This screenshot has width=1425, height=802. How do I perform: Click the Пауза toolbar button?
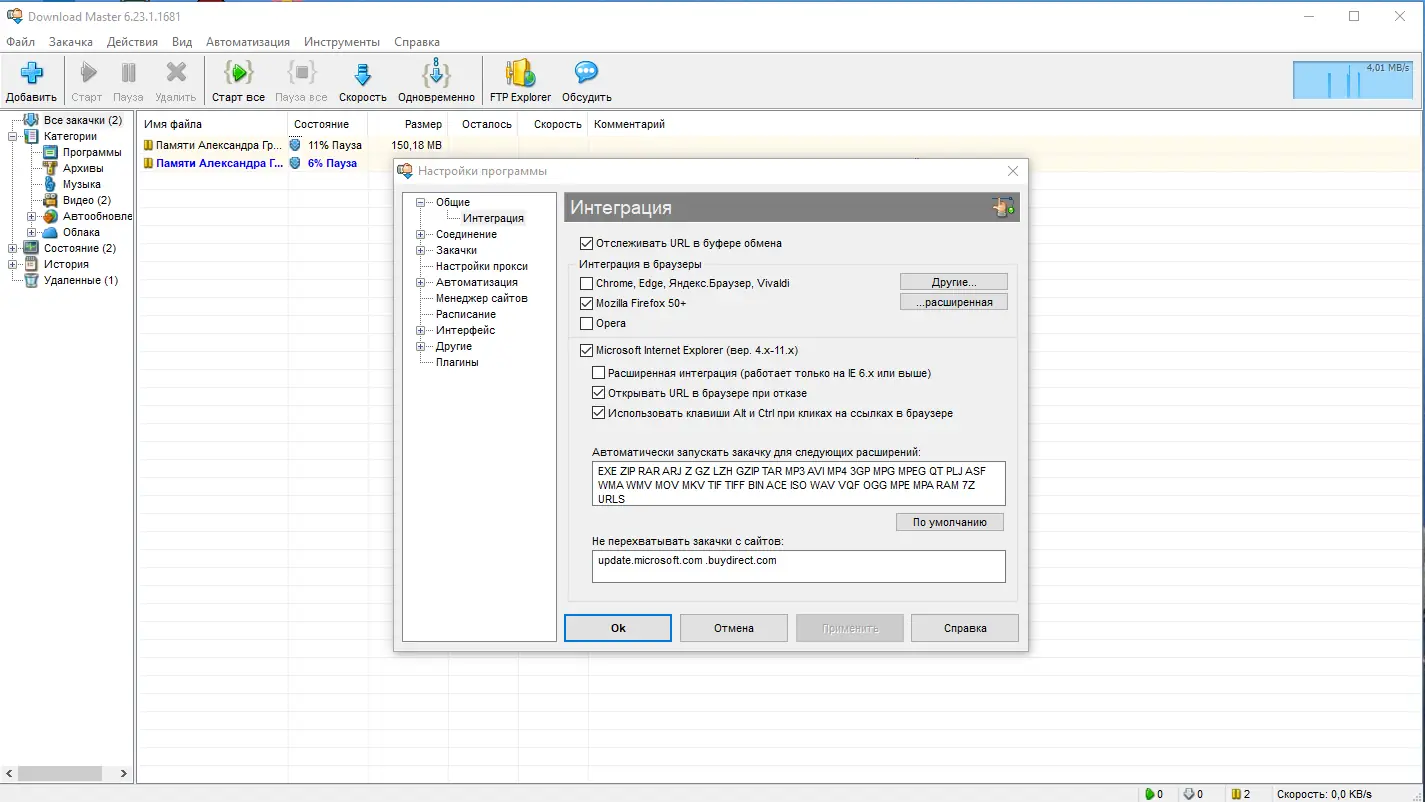pyautogui.click(x=128, y=81)
